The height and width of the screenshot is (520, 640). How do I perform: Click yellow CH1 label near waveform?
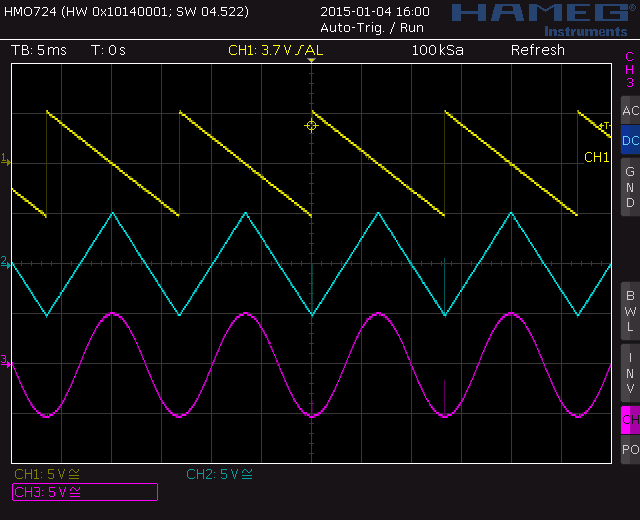[x=596, y=157]
